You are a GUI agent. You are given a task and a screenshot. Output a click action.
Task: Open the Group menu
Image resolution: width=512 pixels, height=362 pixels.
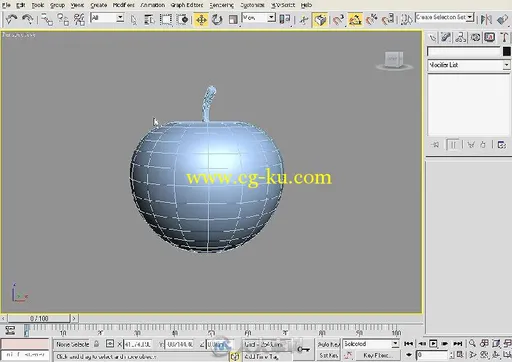tap(57, 5)
